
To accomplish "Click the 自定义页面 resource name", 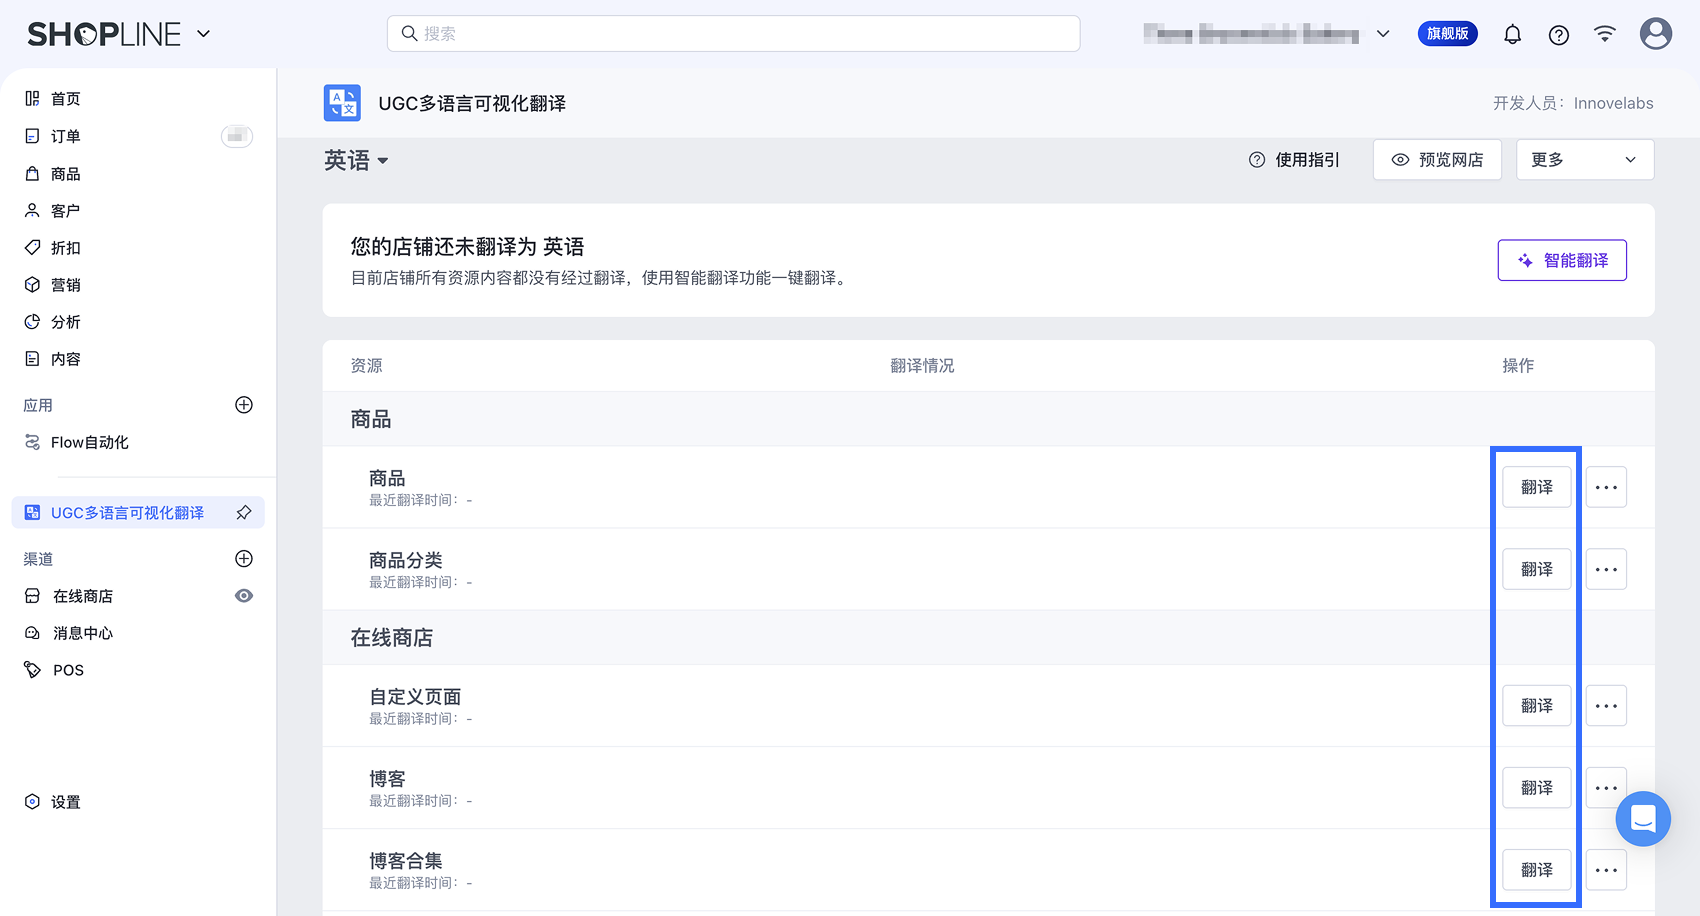I will tap(415, 696).
